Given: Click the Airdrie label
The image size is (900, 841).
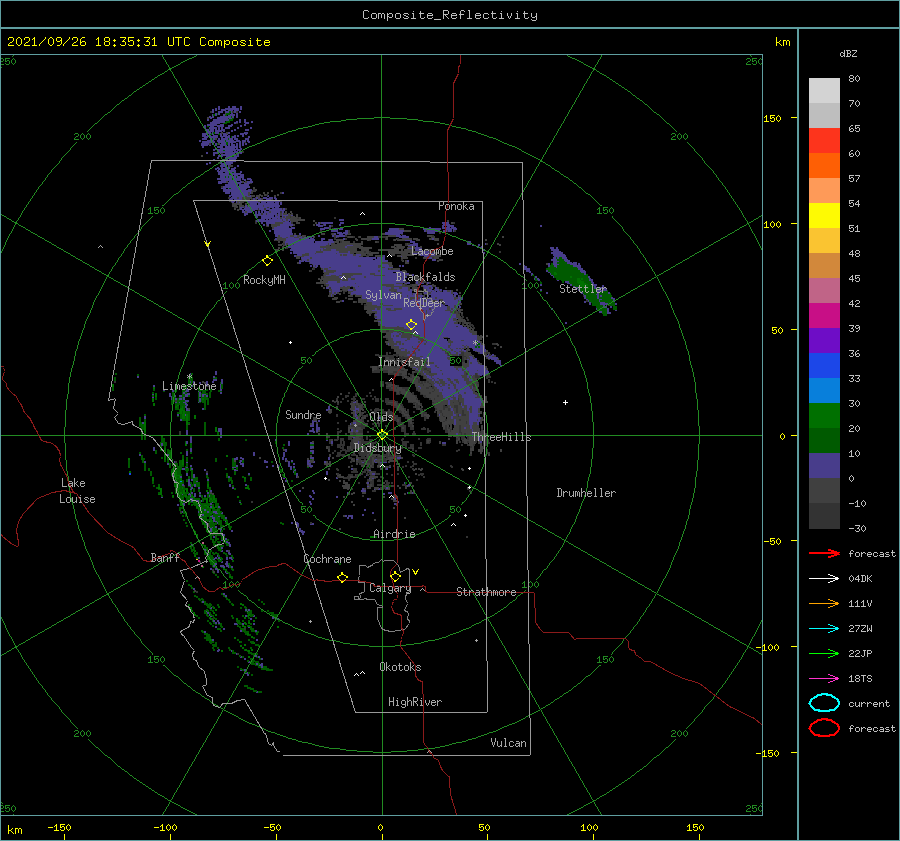Looking at the screenshot, I should [x=394, y=534].
